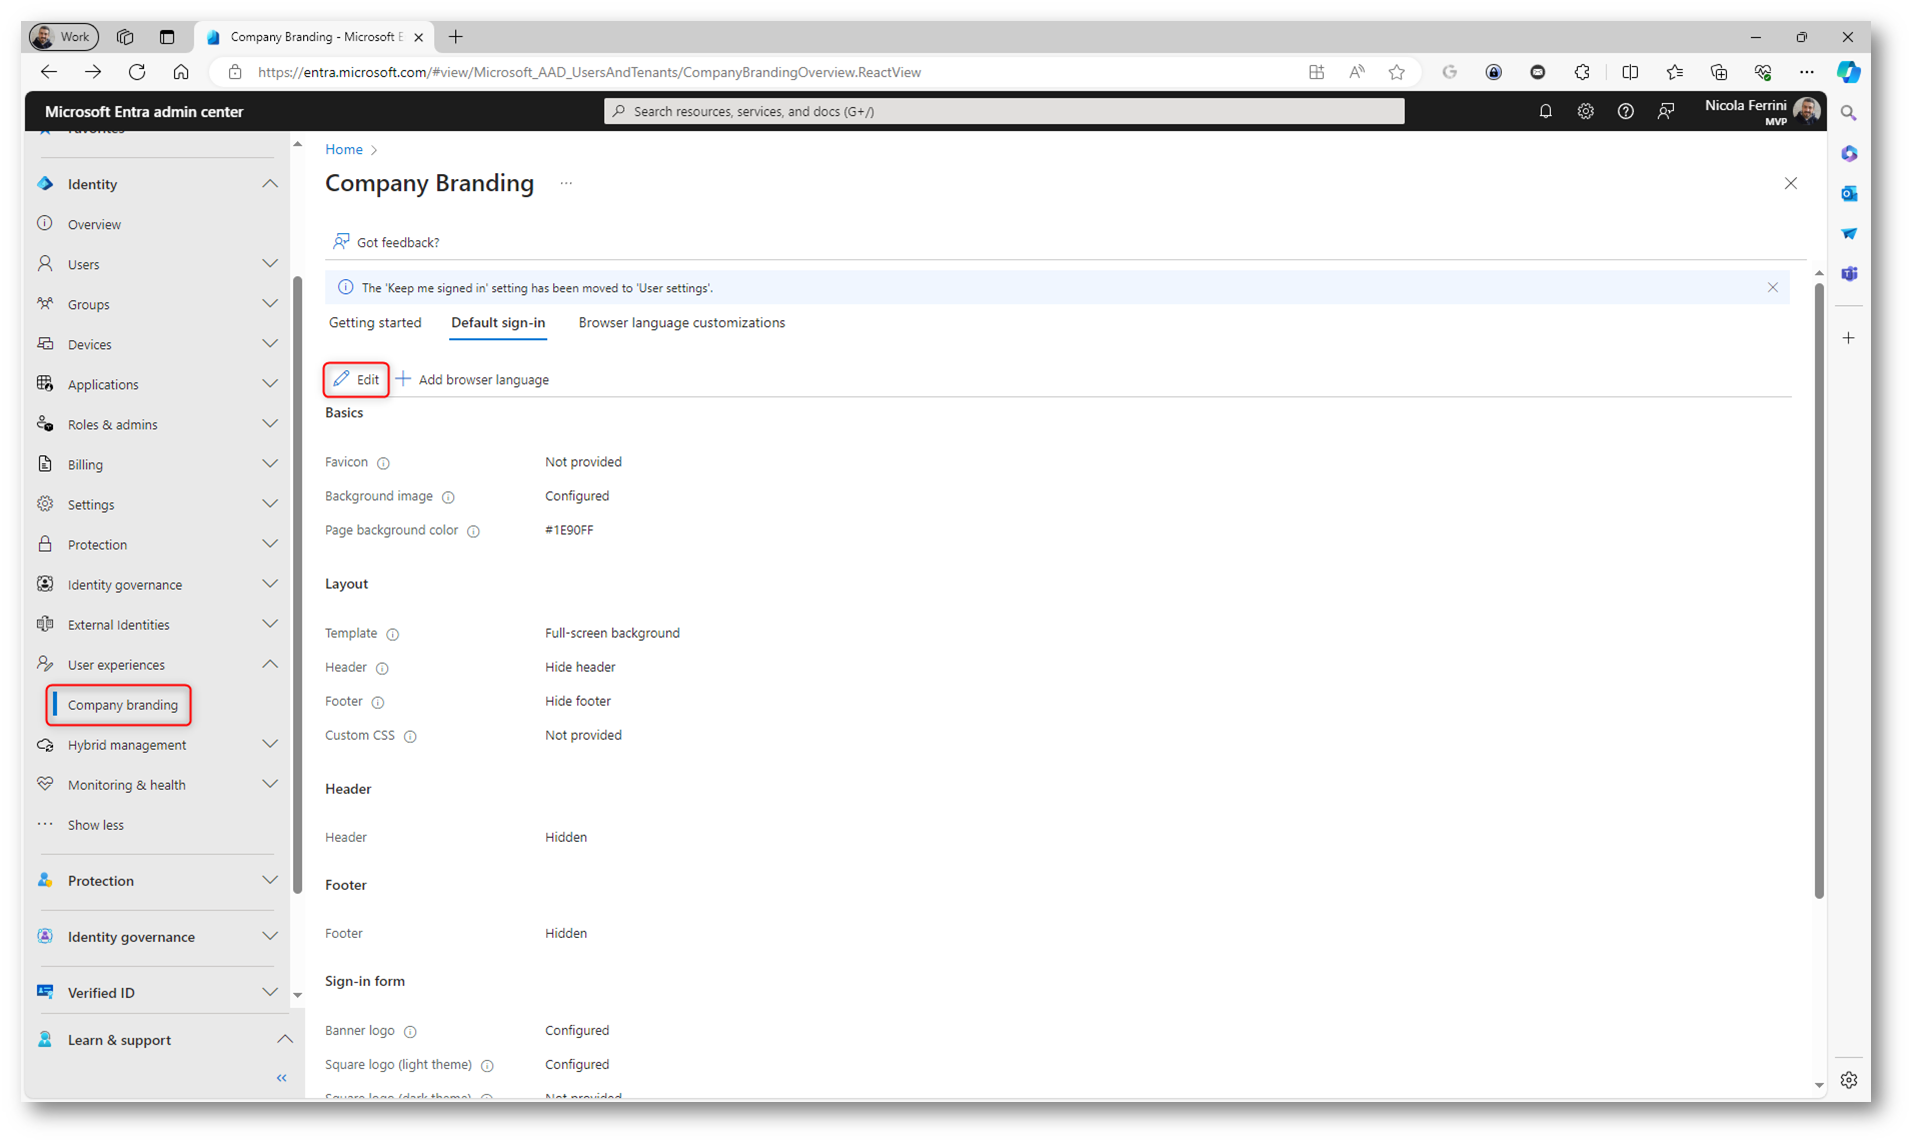This screenshot has width=1913, height=1144.
Task: Expand the Hybrid management menu
Action: point(269,744)
